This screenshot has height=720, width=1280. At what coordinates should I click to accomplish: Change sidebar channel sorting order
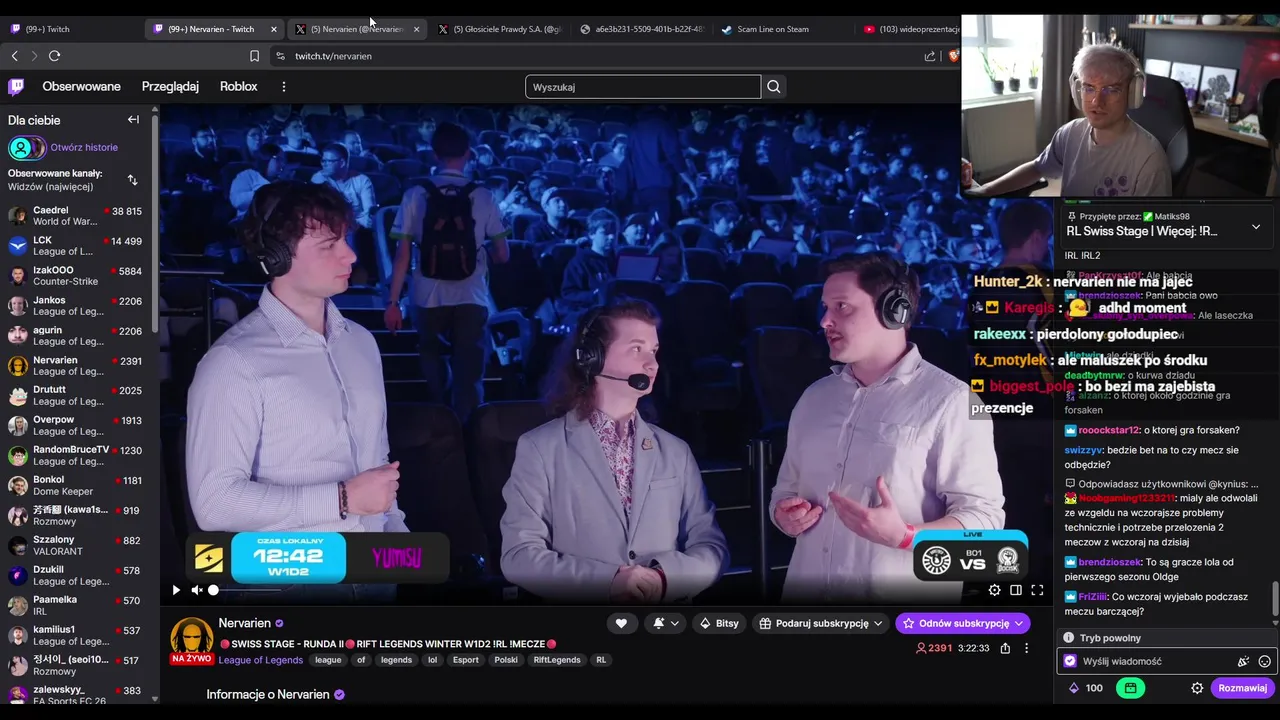tap(132, 180)
